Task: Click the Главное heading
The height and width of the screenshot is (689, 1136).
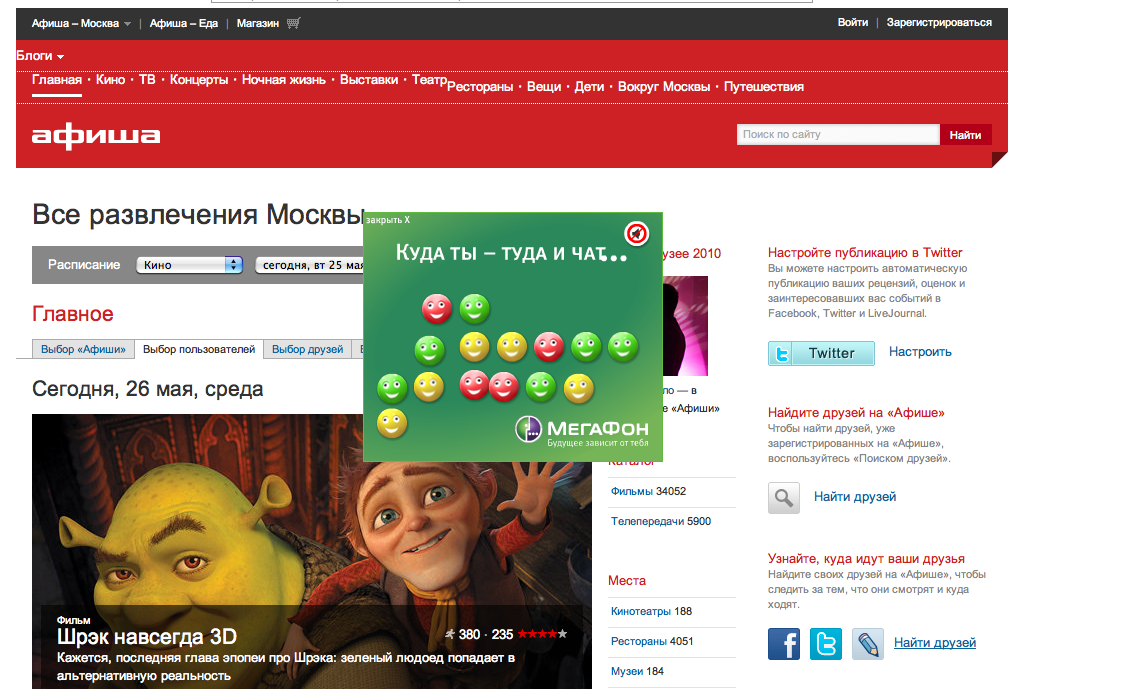Action: tap(72, 314)
